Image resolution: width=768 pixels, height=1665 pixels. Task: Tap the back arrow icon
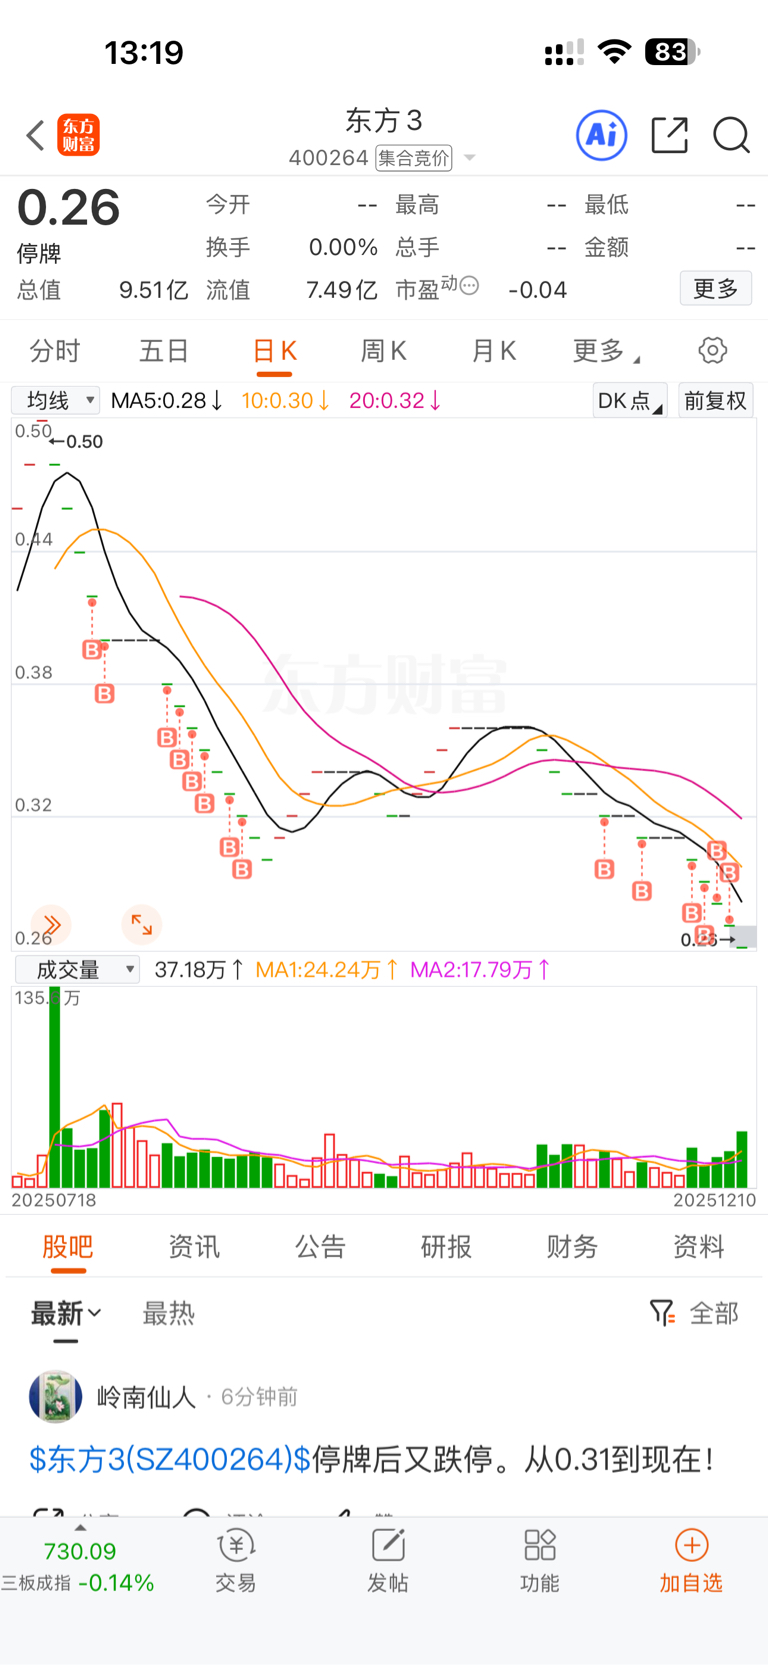tap(35, 135)
